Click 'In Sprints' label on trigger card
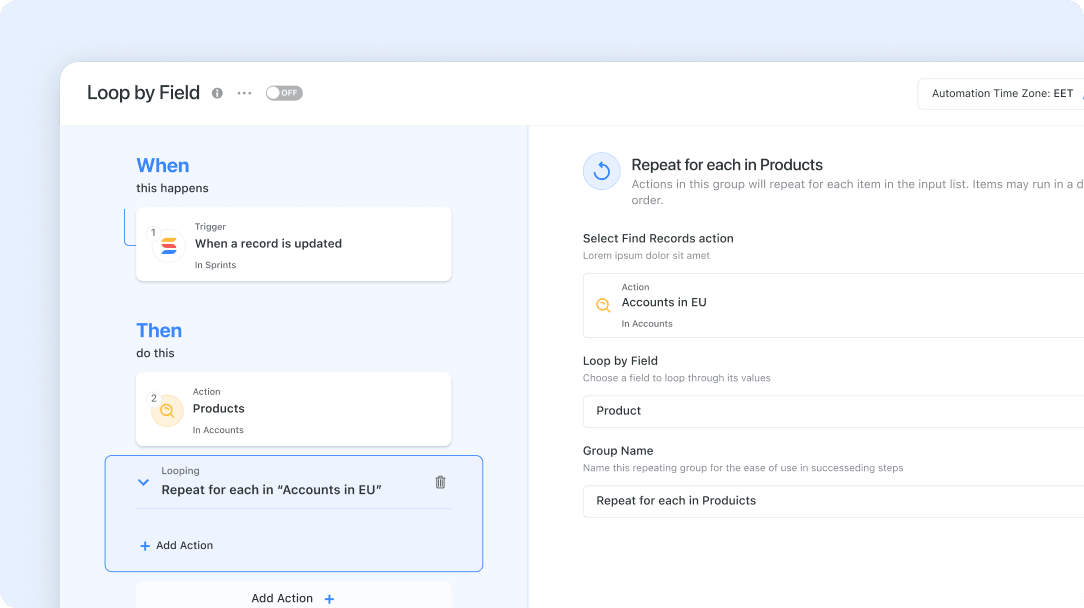Viewport: 1084px width, 608px height. pos(215,265)
